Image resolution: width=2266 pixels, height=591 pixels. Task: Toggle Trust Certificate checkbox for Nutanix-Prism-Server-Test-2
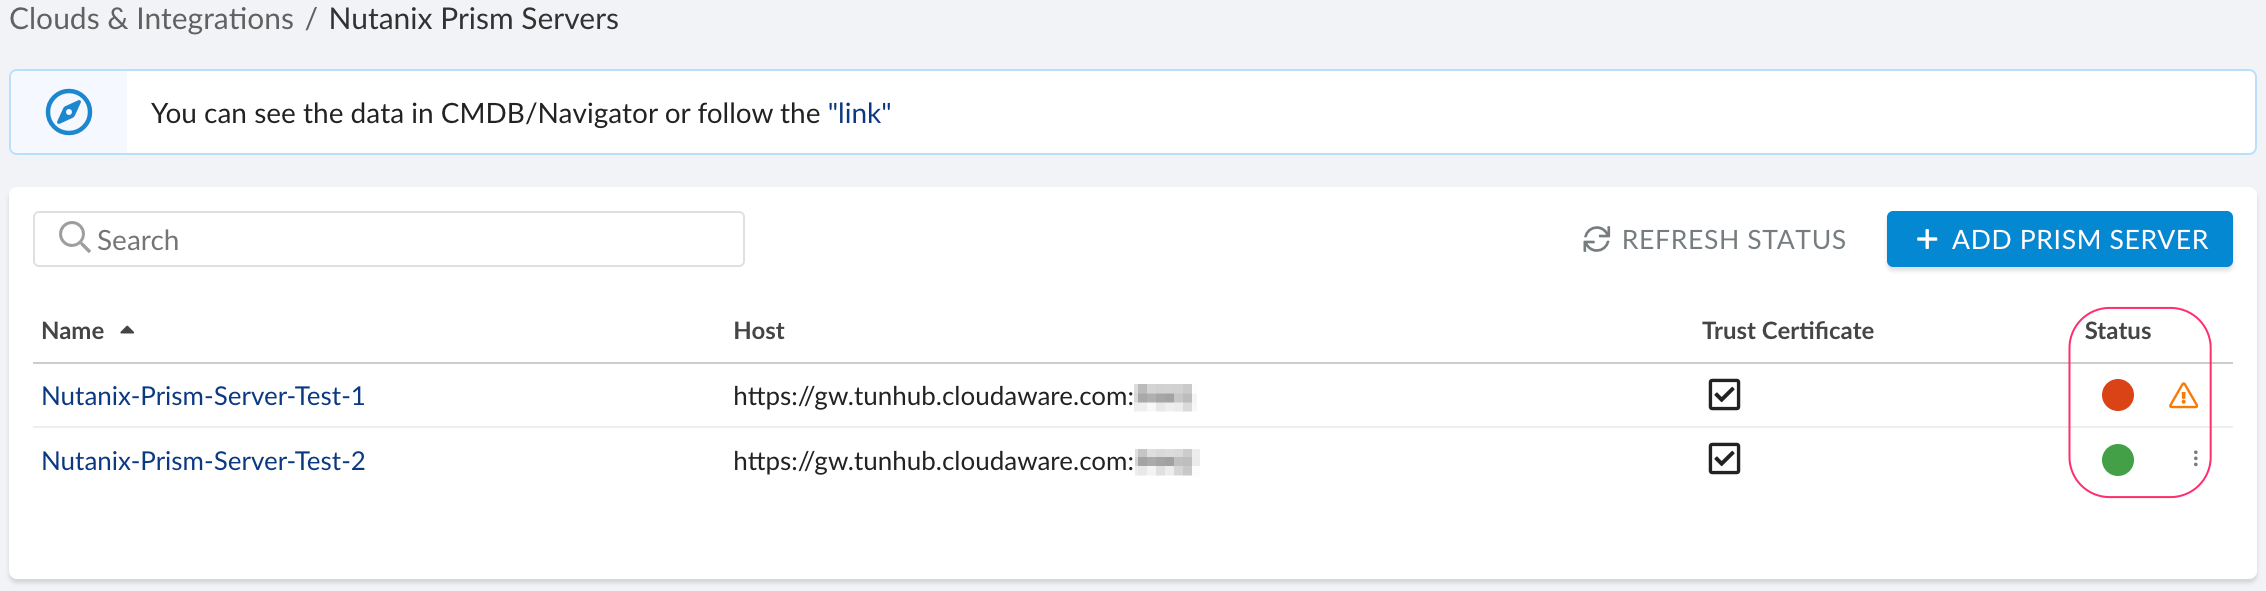(1724, 458)
